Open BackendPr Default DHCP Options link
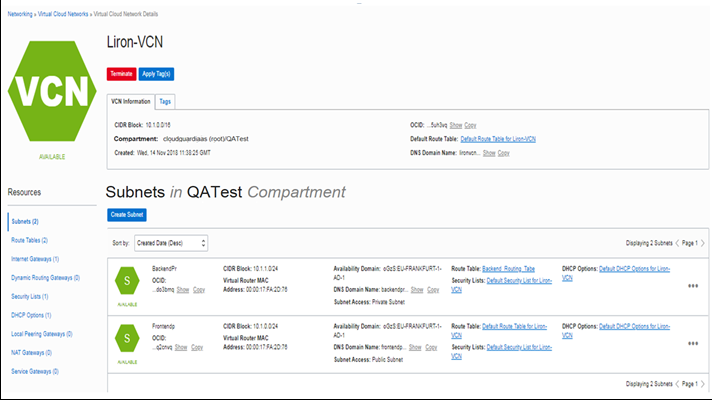Viewport: 712px width, 400px height. [x=634, y=269]
